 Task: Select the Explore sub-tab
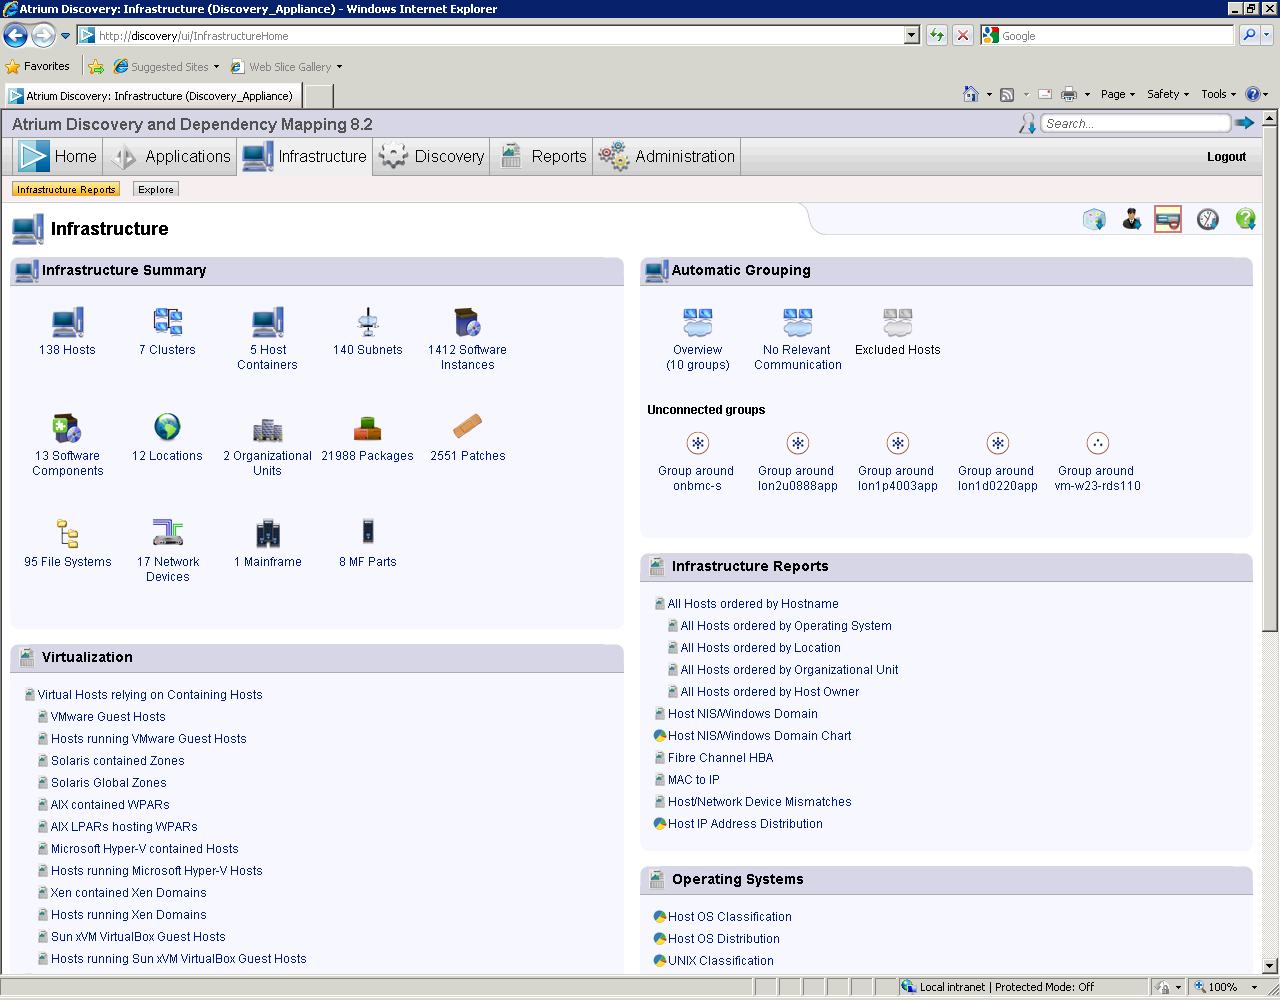click(156, 189)
